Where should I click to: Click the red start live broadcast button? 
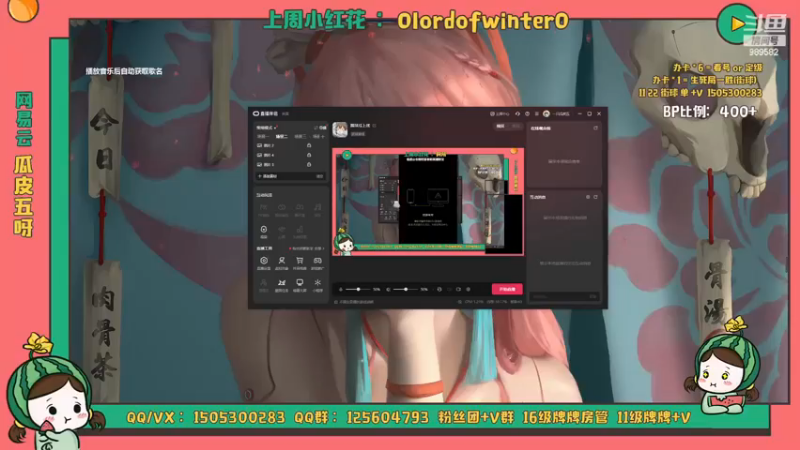point(507,289)
